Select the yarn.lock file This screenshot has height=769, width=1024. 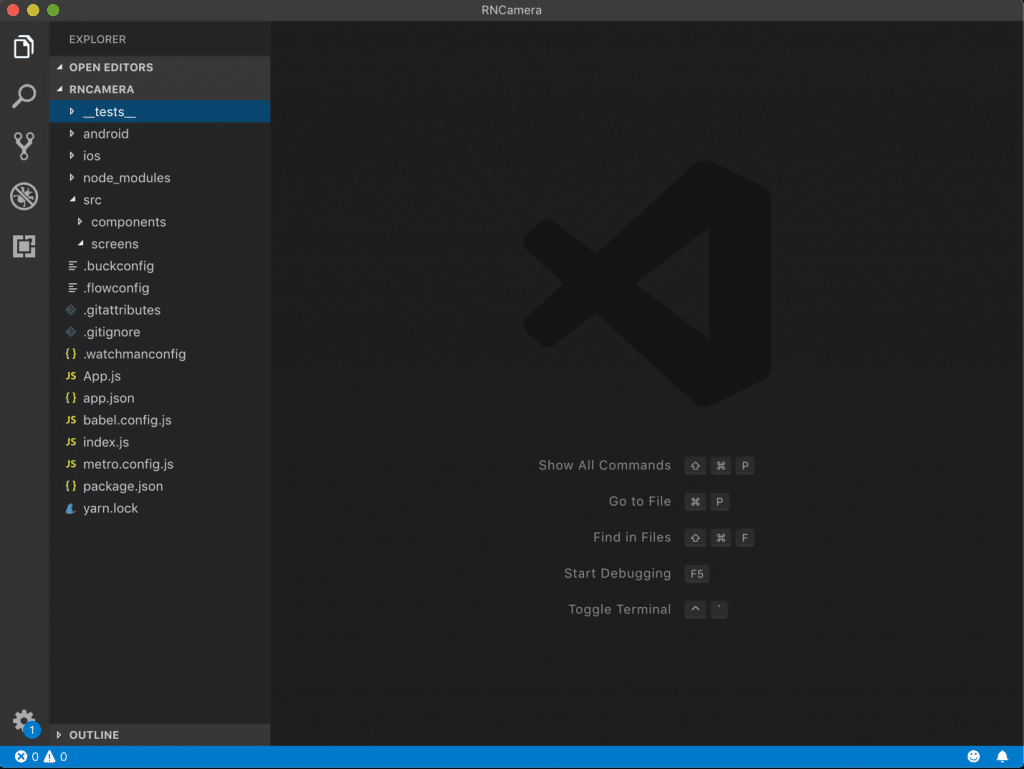[110, 508]
